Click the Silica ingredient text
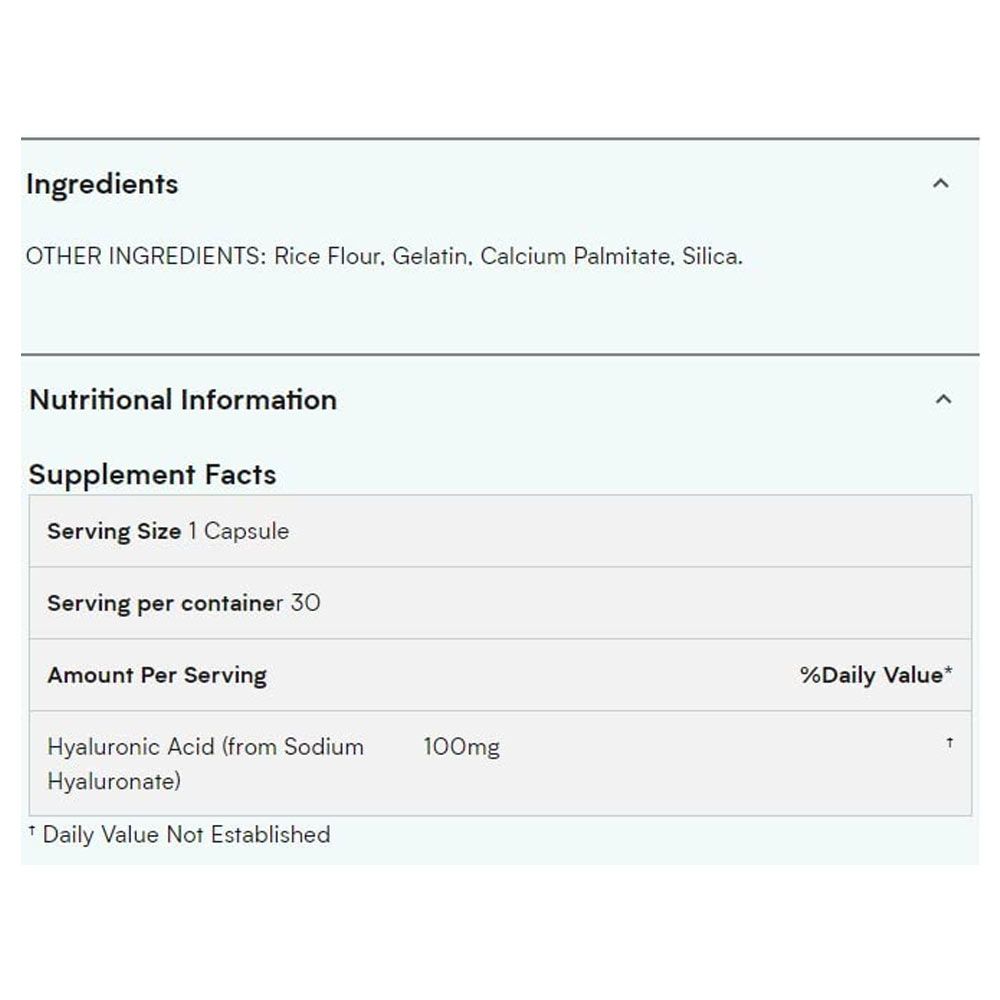The width and height of the screenshot is (1000, 1000). (x=712, y=256)
